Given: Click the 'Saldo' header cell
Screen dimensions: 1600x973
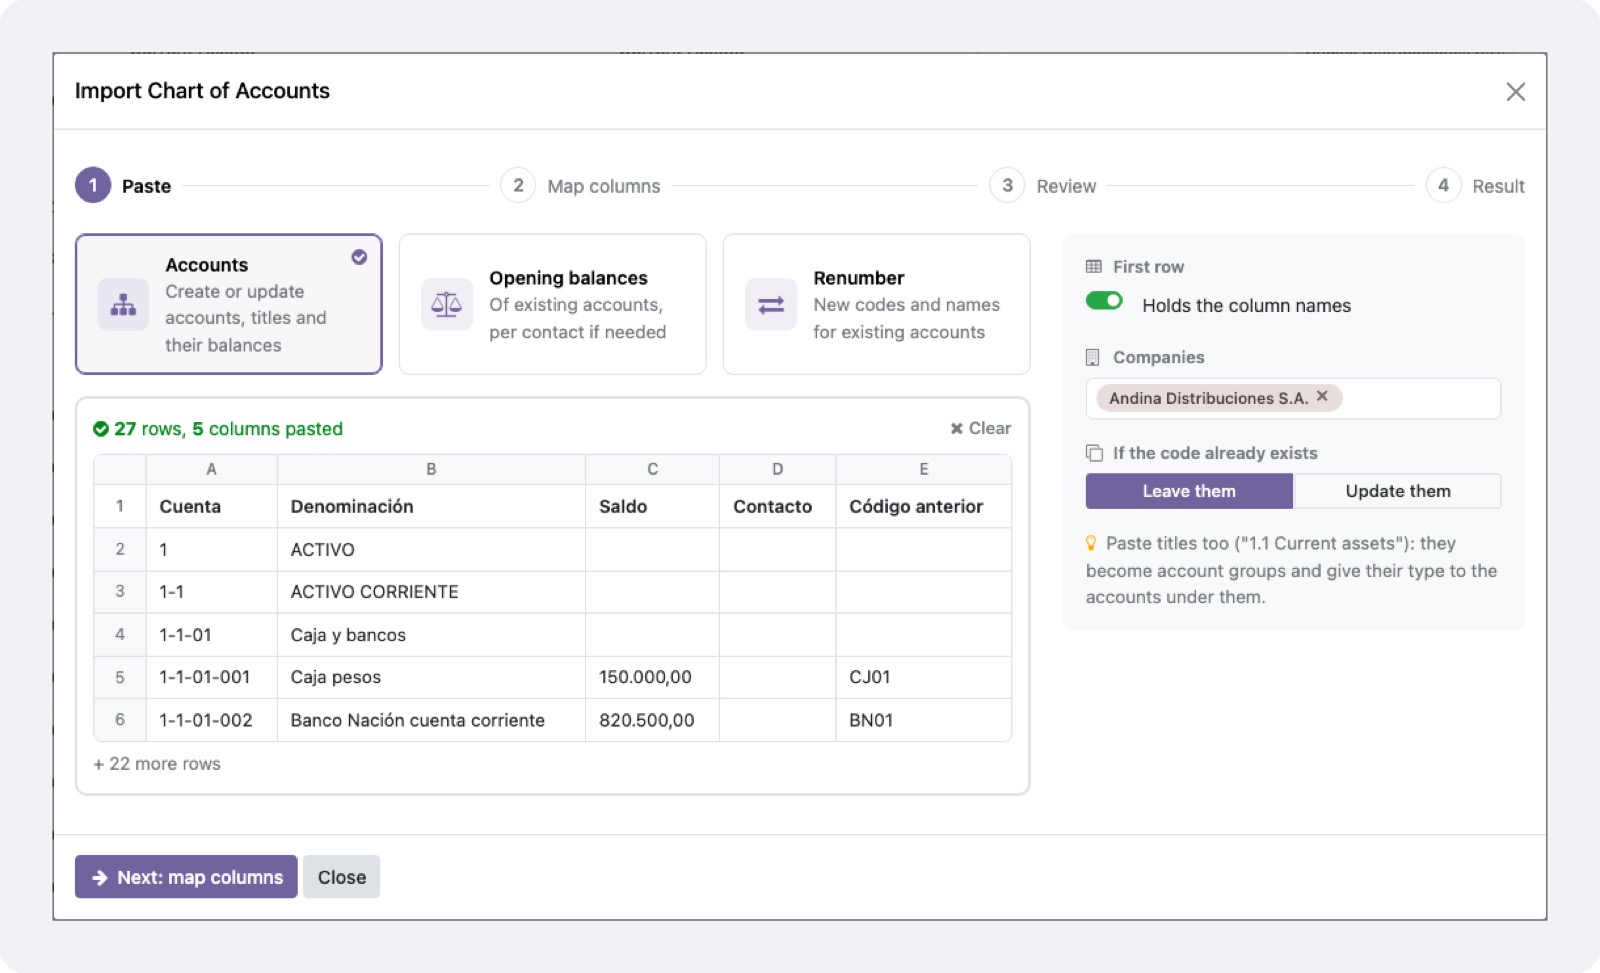Looking at the screenshot, I should pyautogui.click(x=652, y=506).
